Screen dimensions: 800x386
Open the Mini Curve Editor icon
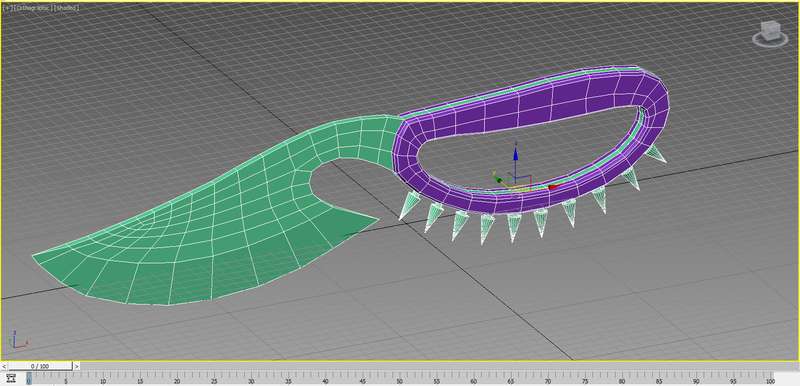coord(11,378)
